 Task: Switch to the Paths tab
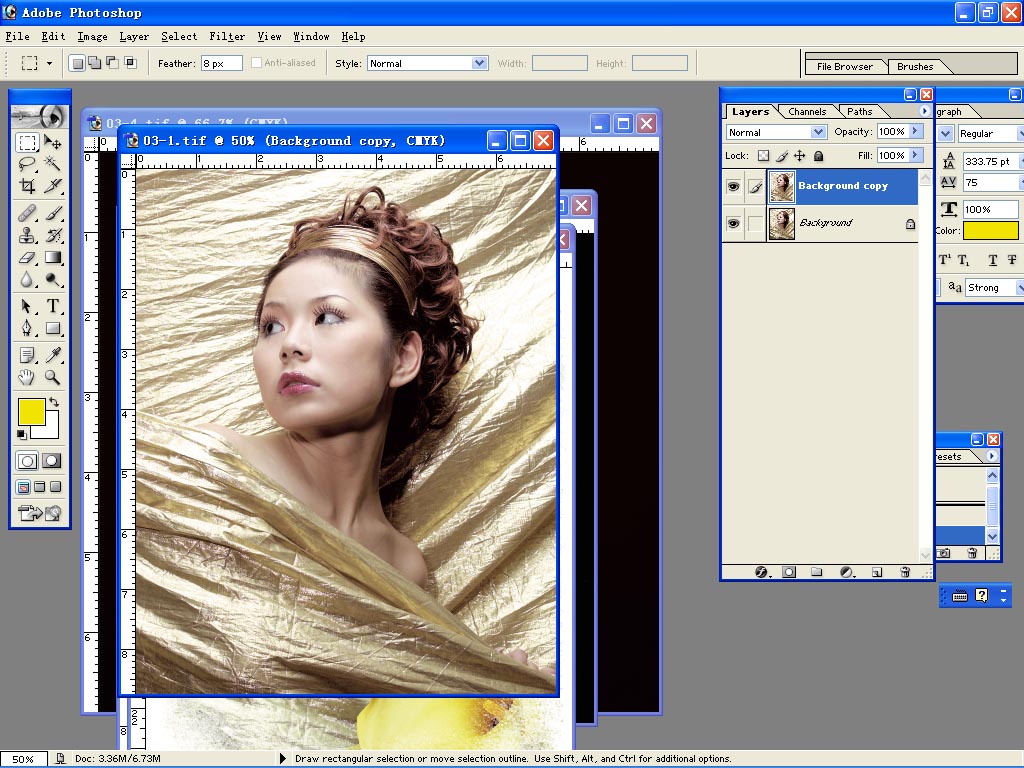point(859,112)
